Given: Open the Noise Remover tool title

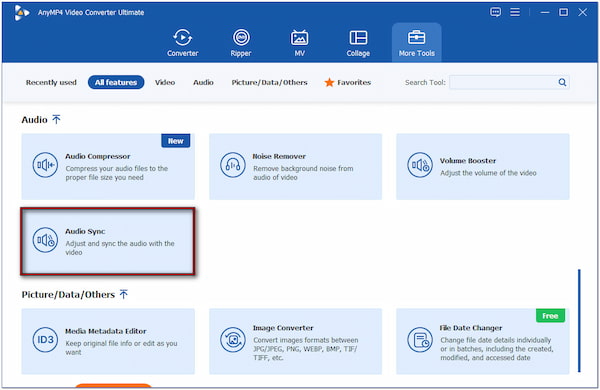Looking at the screenshot, I should coord(279,156).
